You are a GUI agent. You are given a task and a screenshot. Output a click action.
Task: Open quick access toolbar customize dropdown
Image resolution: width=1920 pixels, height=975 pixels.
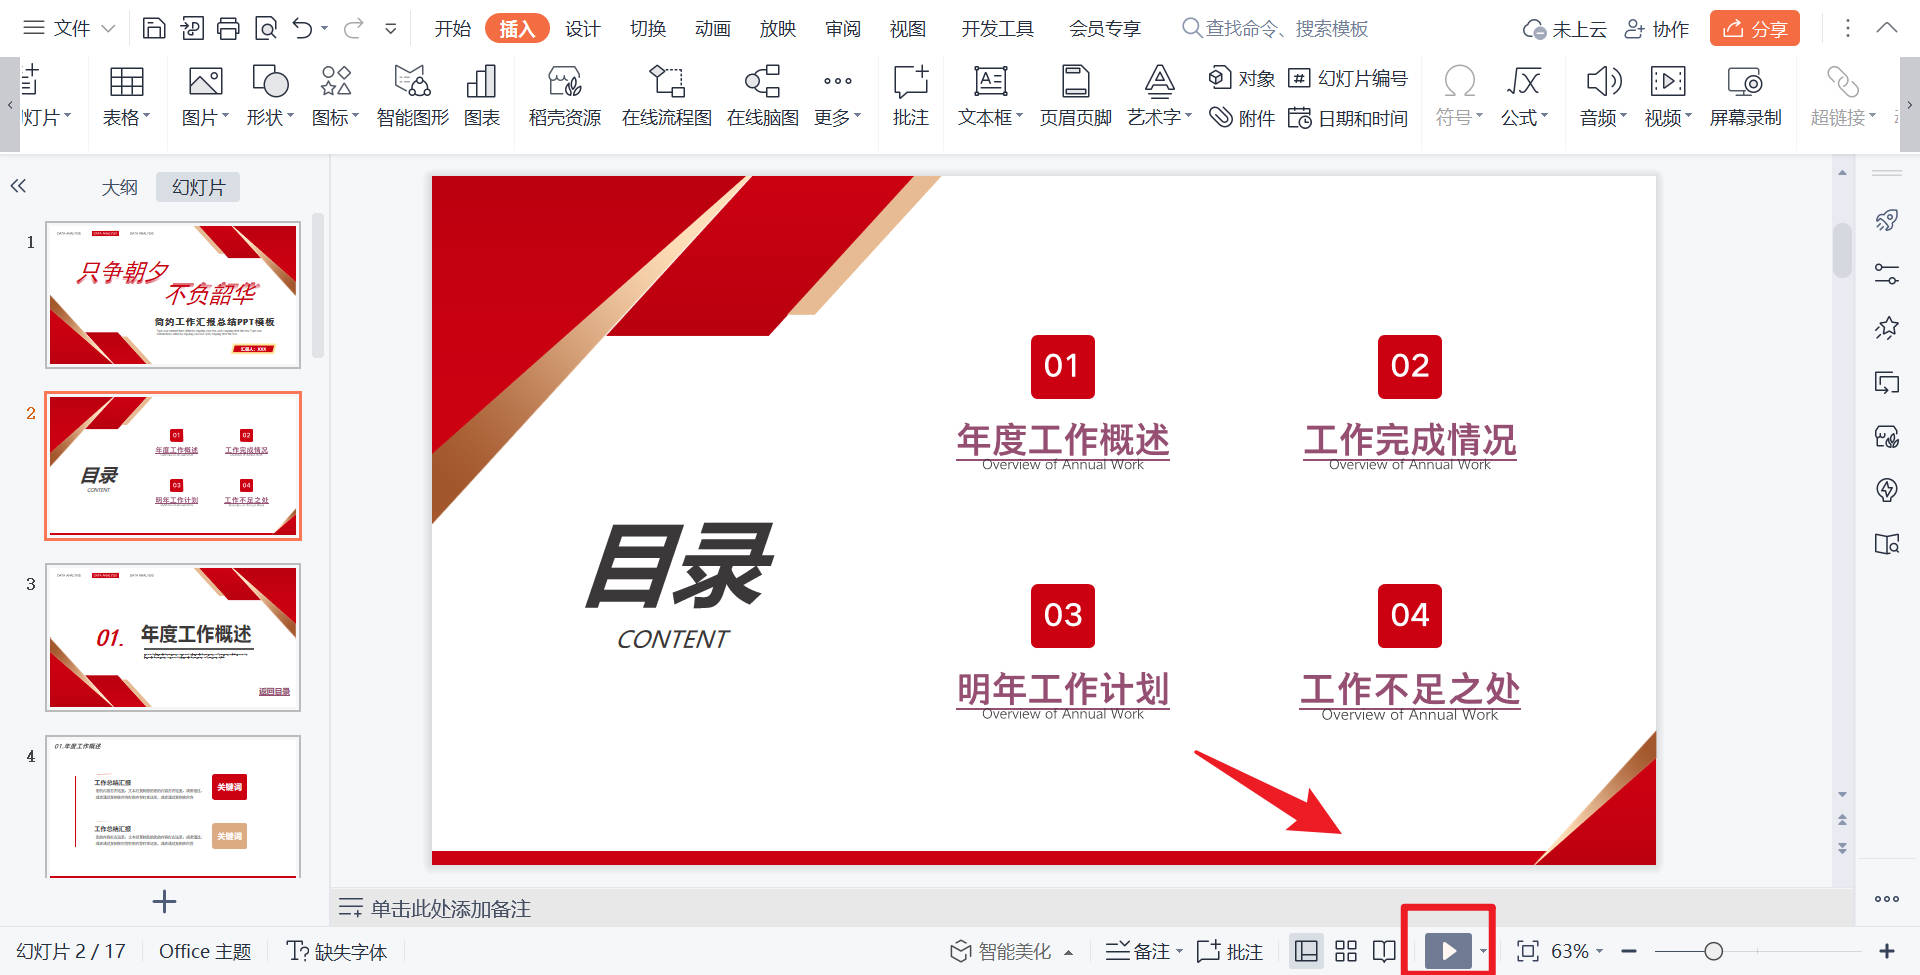[x=391, y=28]
